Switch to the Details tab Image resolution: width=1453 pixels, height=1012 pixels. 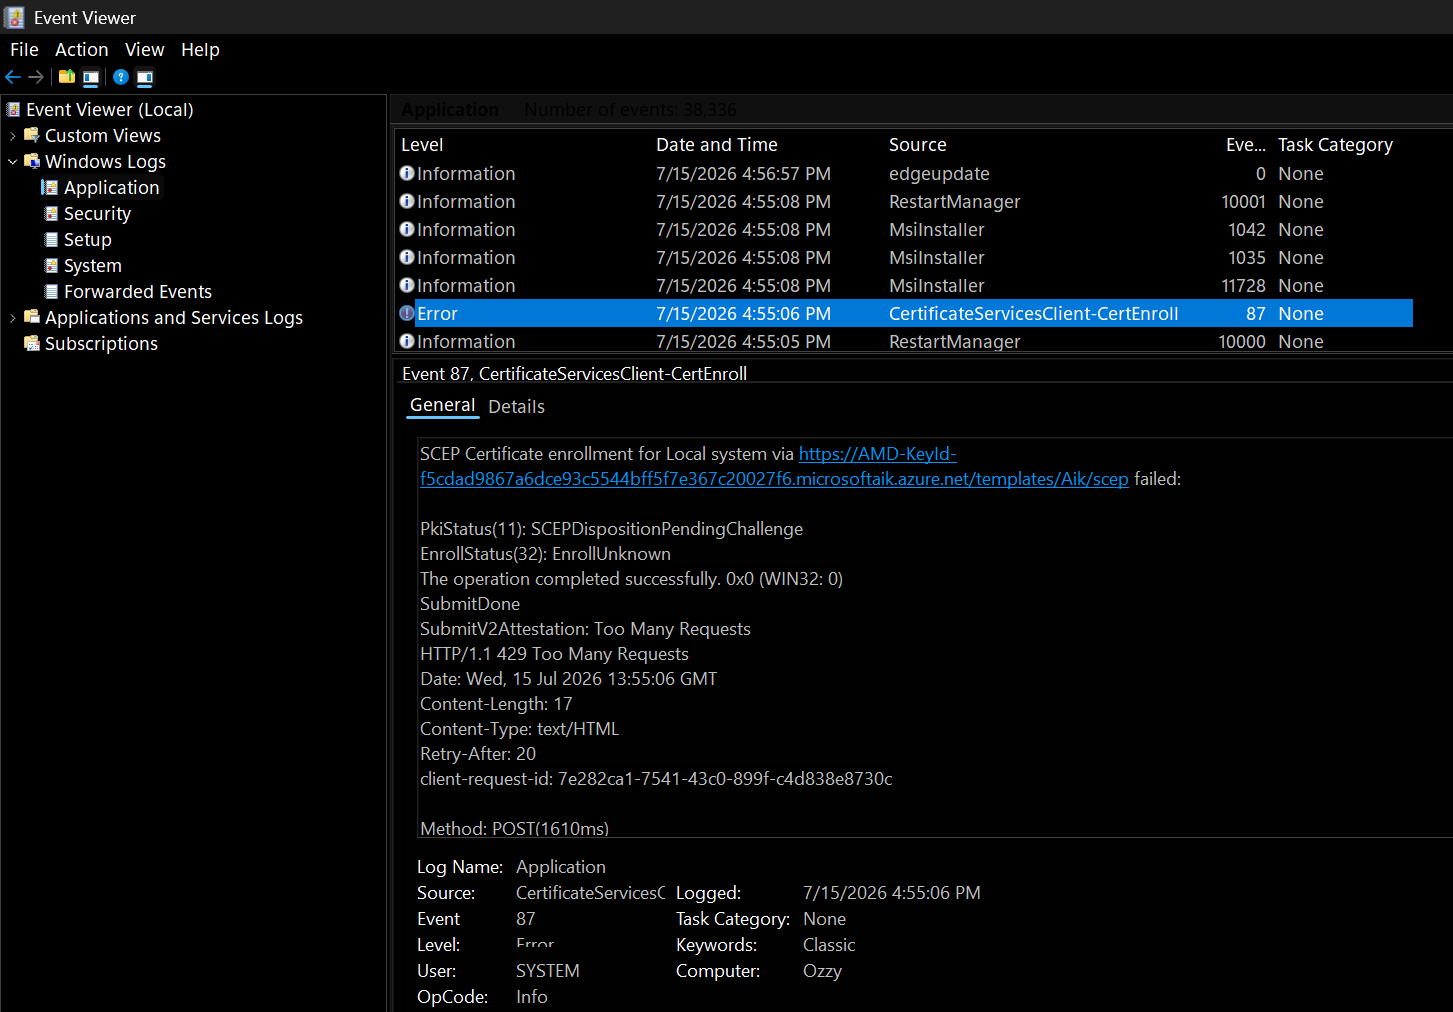(516, 406)
